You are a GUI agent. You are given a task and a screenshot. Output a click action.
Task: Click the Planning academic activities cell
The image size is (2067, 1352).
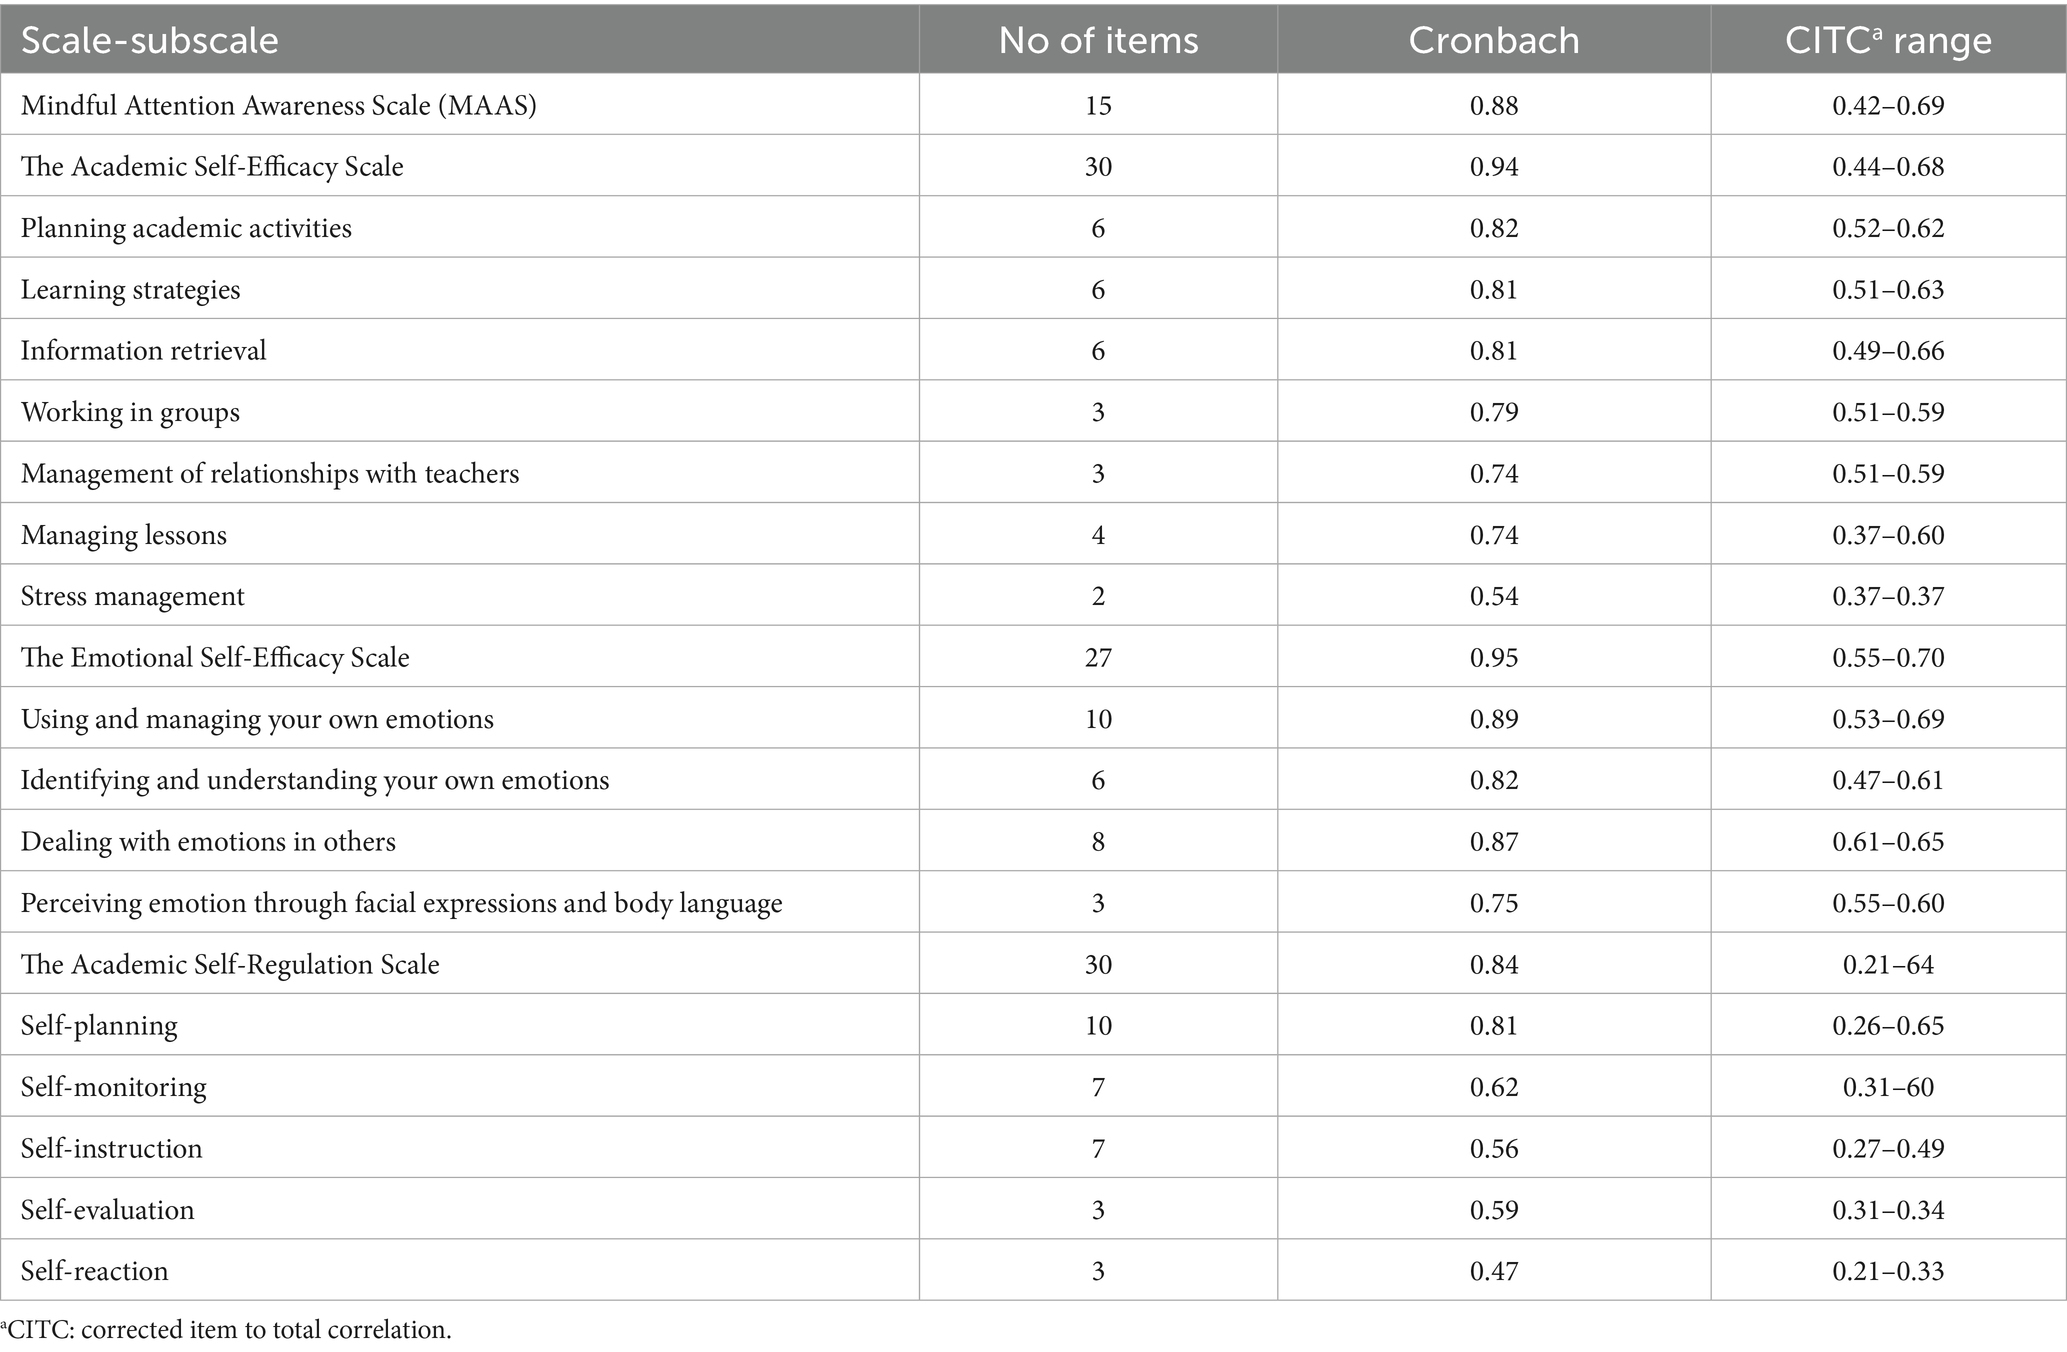tap(186, 228)
